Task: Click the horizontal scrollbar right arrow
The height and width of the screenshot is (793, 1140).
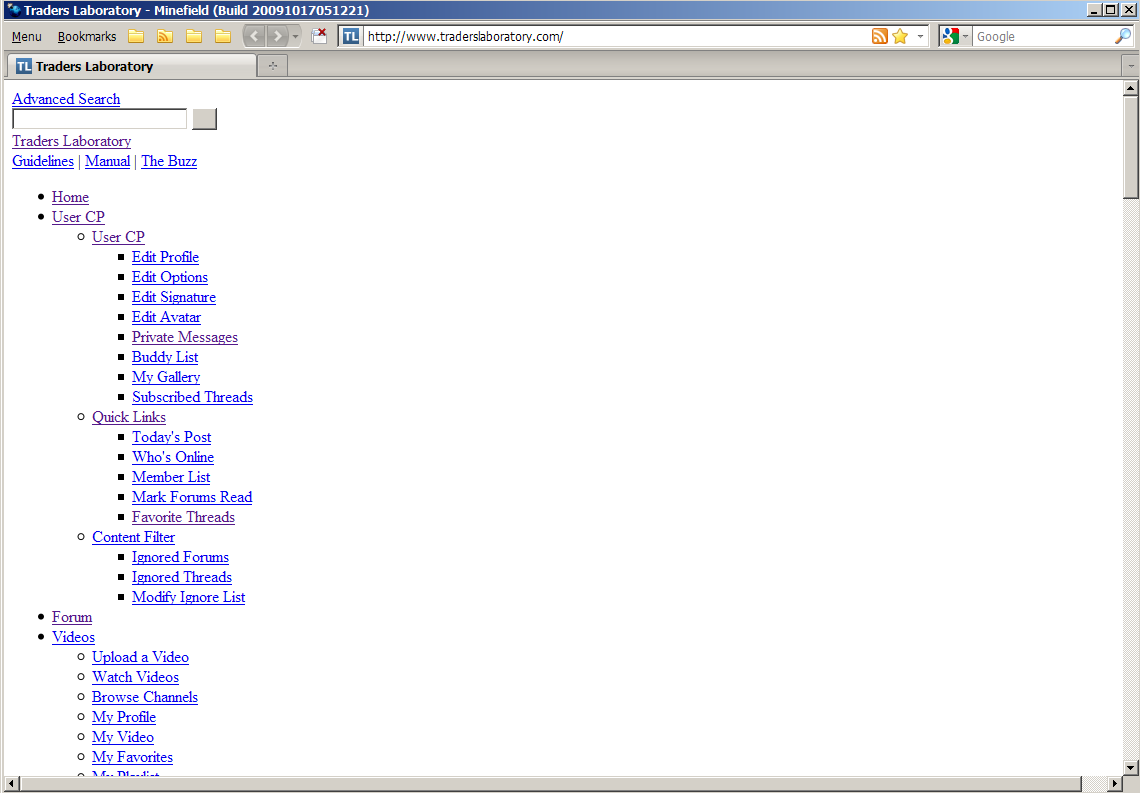Action: tap(1115, 784)
